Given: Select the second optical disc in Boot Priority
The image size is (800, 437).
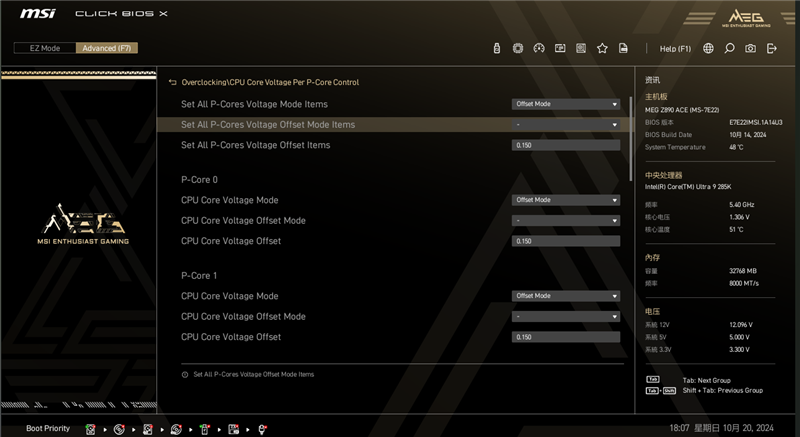Looking at the screenshot, I should click(176, 429).
